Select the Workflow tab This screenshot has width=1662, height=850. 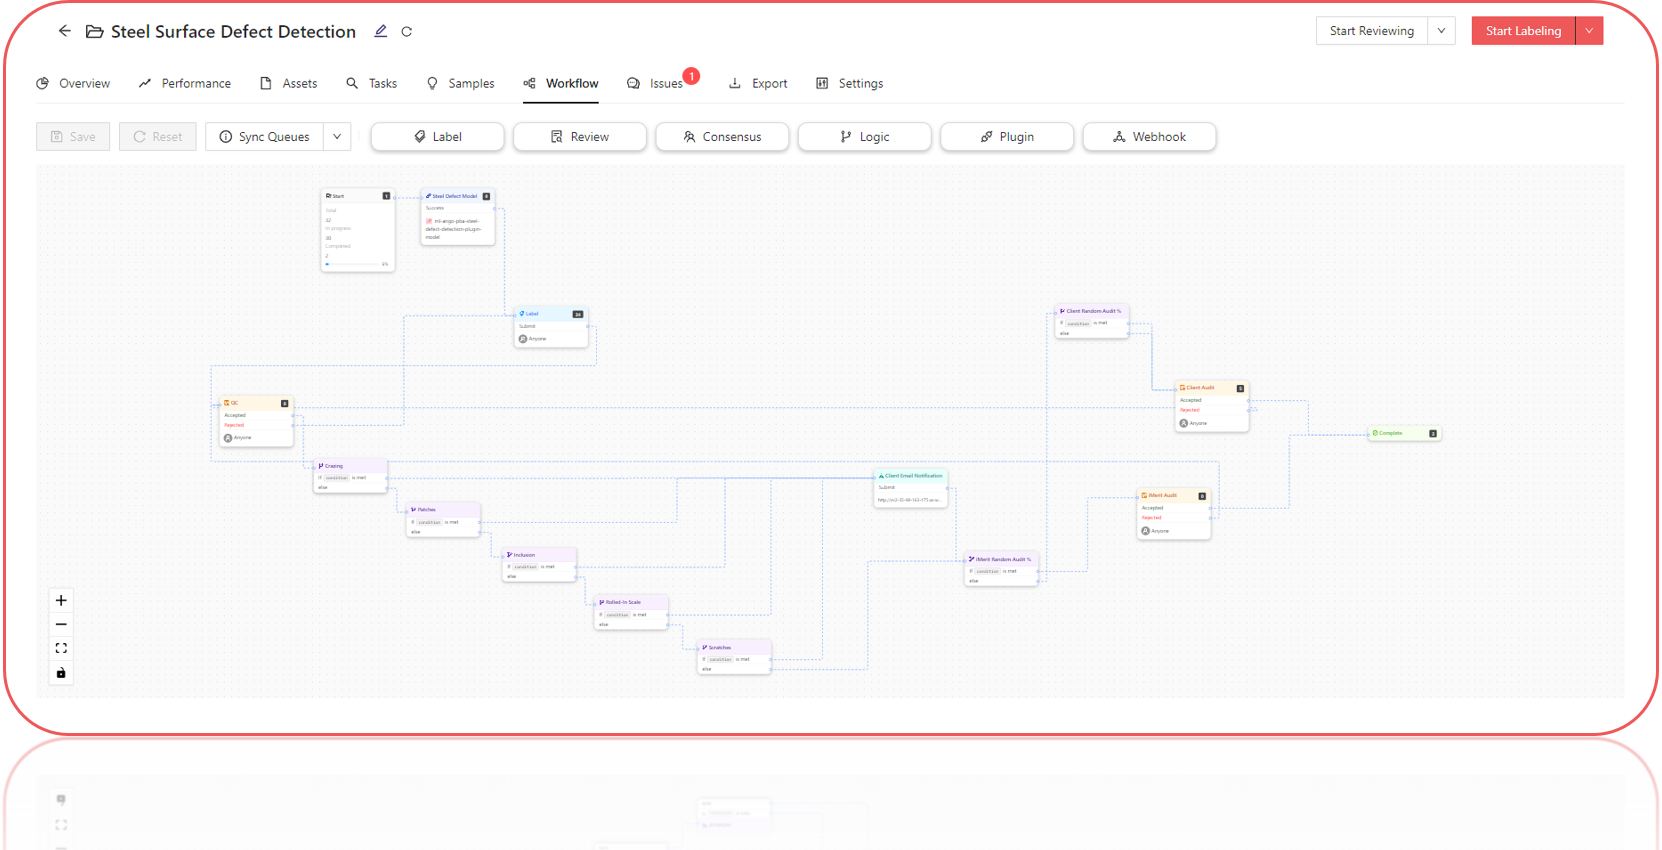[561, 83]
